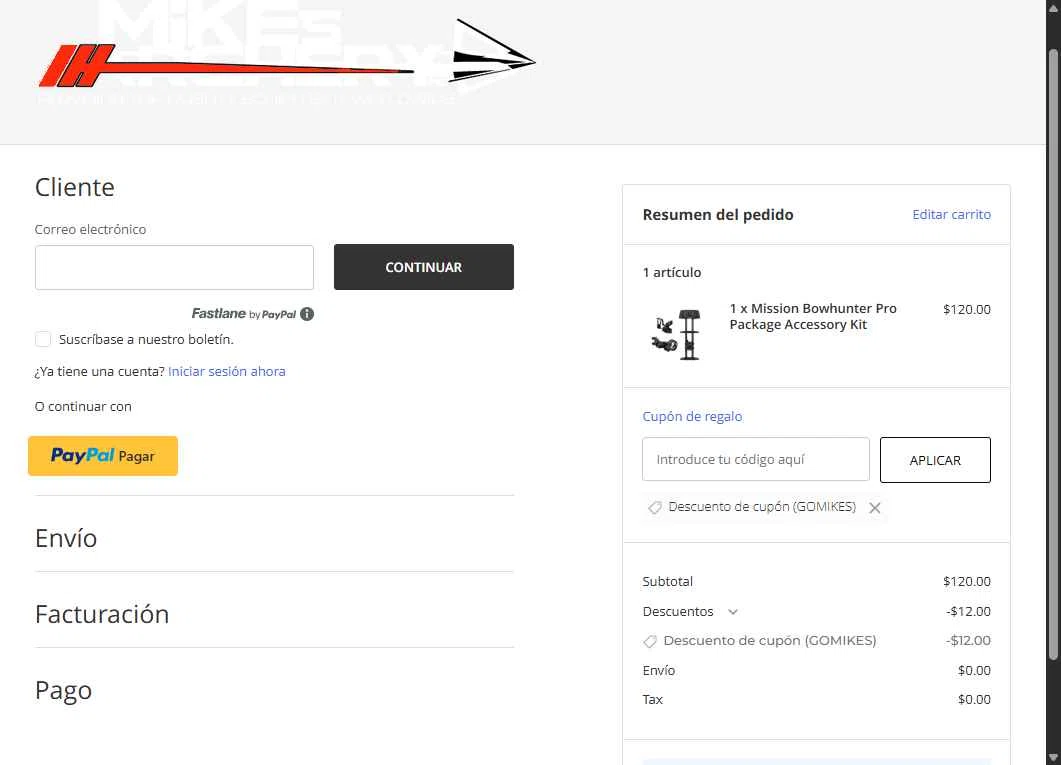Expand the Descuentos chevron
Viewport: 1061px width, 765px height.
click(732, 611)
